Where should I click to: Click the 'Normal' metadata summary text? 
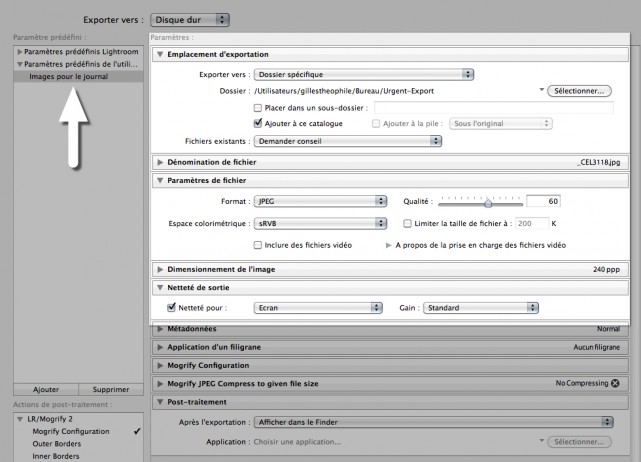tap(608, 329)
